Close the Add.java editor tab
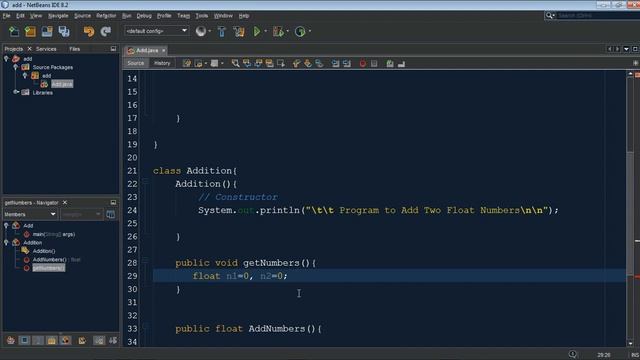 click(x=164, y=50)
